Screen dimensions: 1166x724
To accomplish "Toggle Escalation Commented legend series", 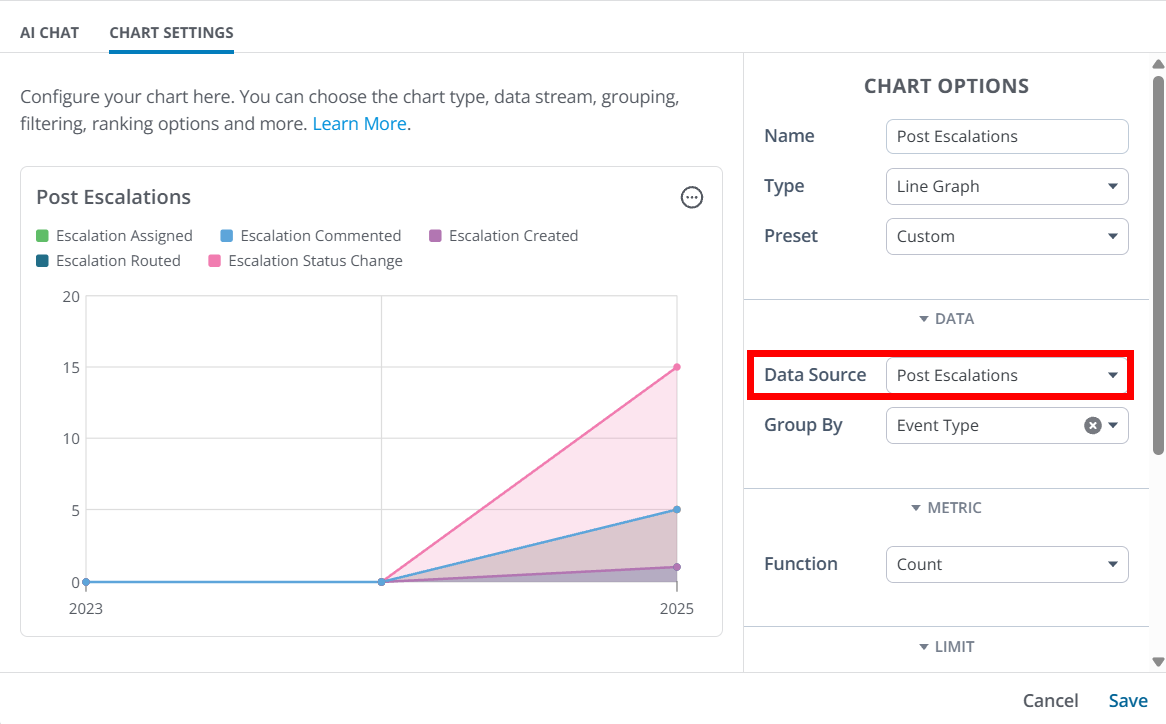I will [x=310, y=236].
